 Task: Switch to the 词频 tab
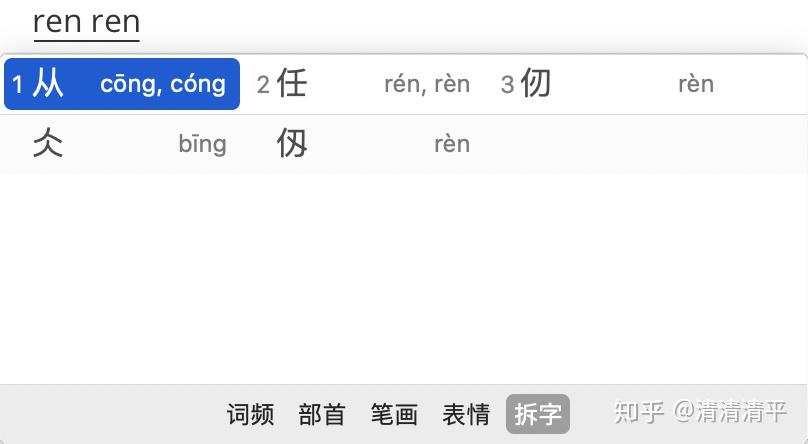[250, 414]
